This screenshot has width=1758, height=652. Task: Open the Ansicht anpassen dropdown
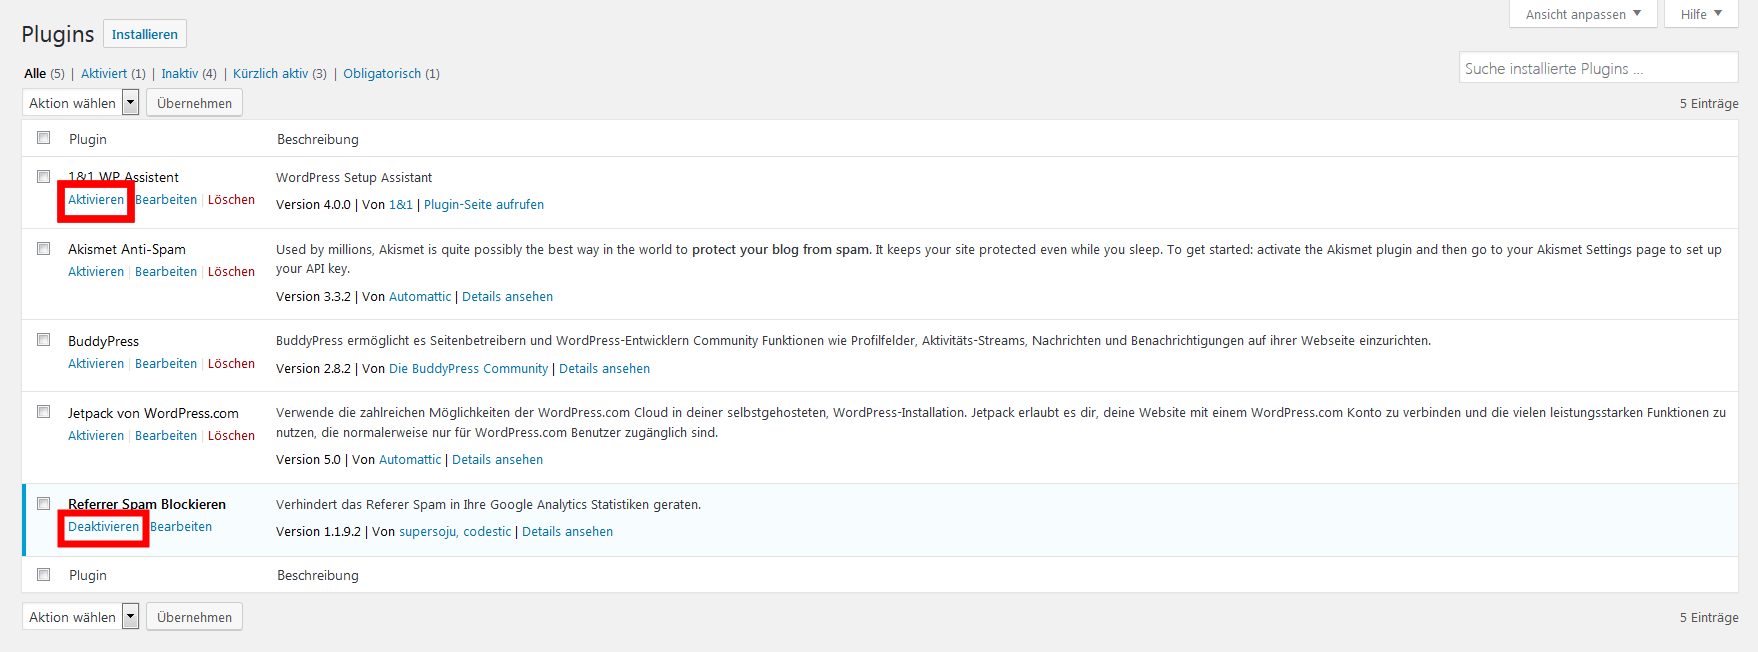pos(1583,14)
